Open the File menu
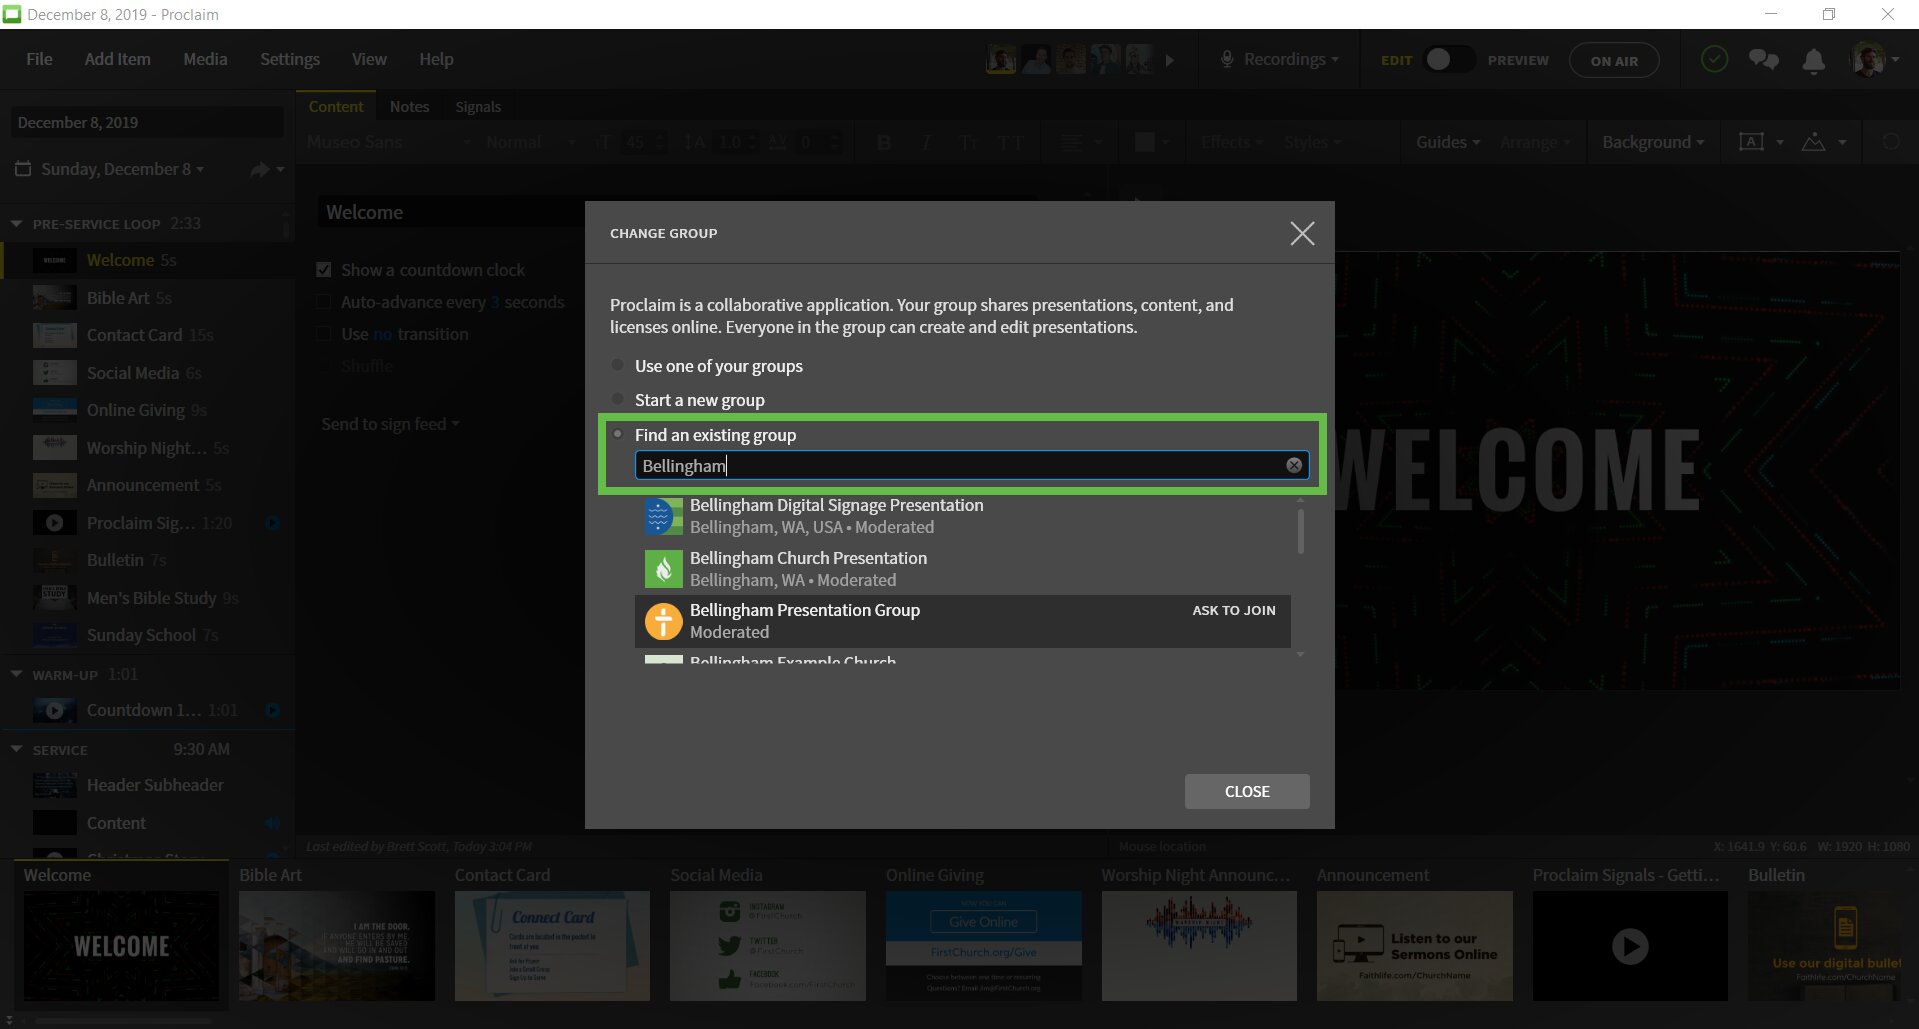 (x=39, y=59)
